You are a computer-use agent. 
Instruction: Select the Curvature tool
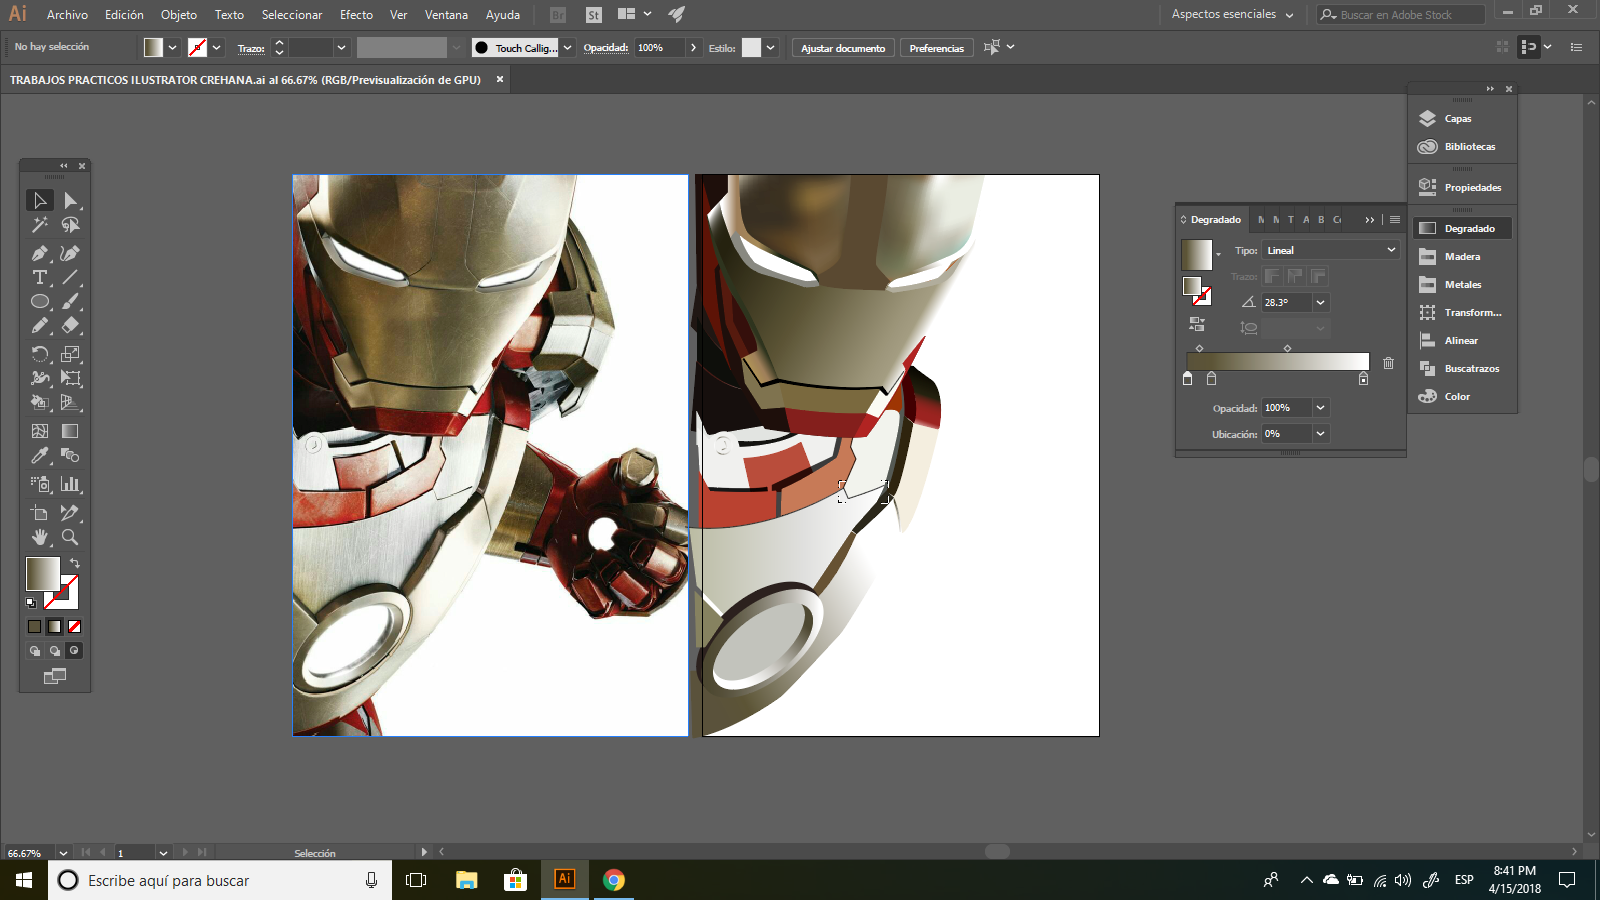(70, 253)
